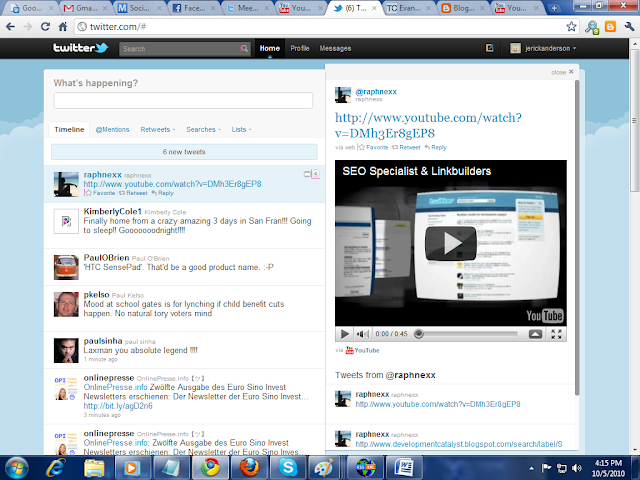The height and width of the screenshot is (480, 640).
Task: Open new browser tab plus button
Action: click(x=554, y=8)
